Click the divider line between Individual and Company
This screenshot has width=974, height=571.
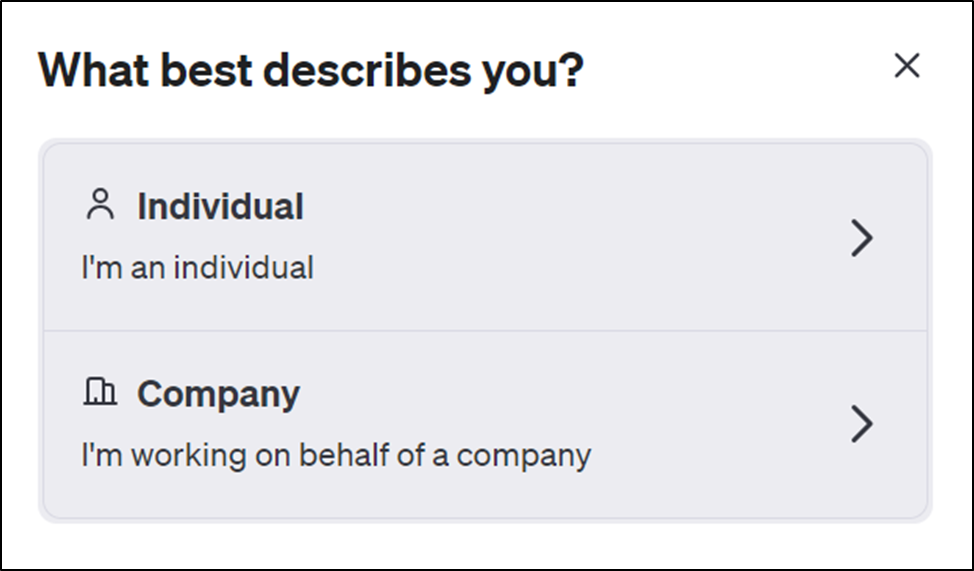[x=485, y=331]
